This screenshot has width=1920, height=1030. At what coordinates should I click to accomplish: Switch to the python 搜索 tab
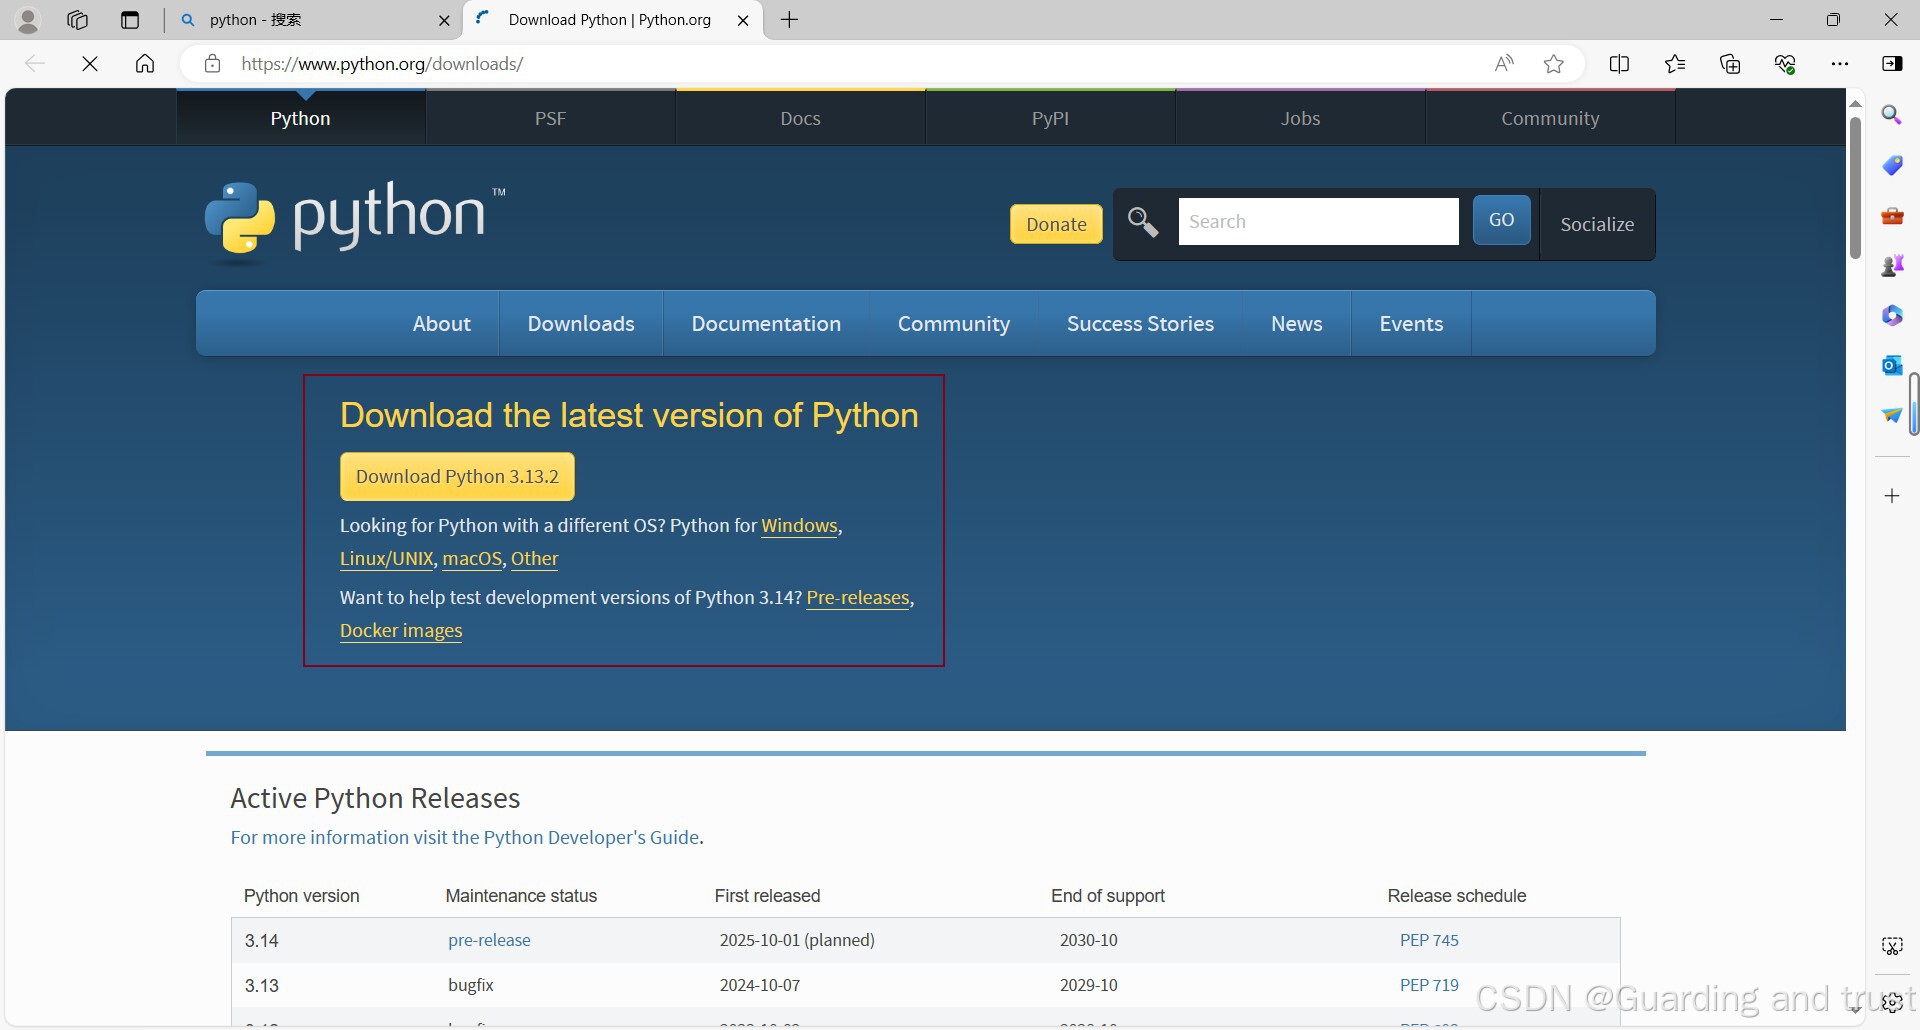pos(315,20)
